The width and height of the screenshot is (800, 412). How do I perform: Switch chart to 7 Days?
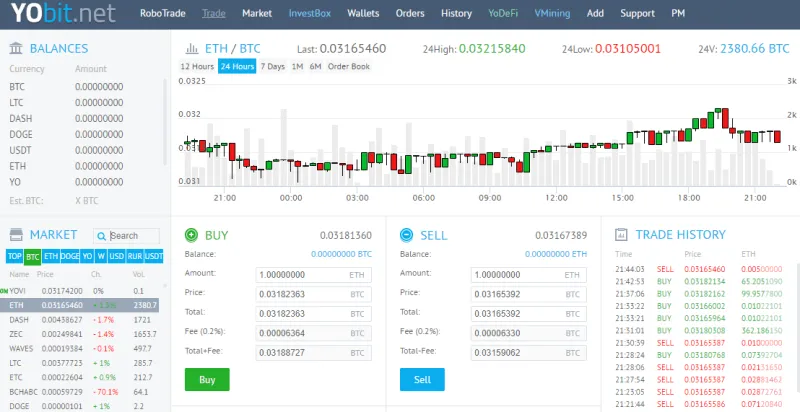[272, 66]
